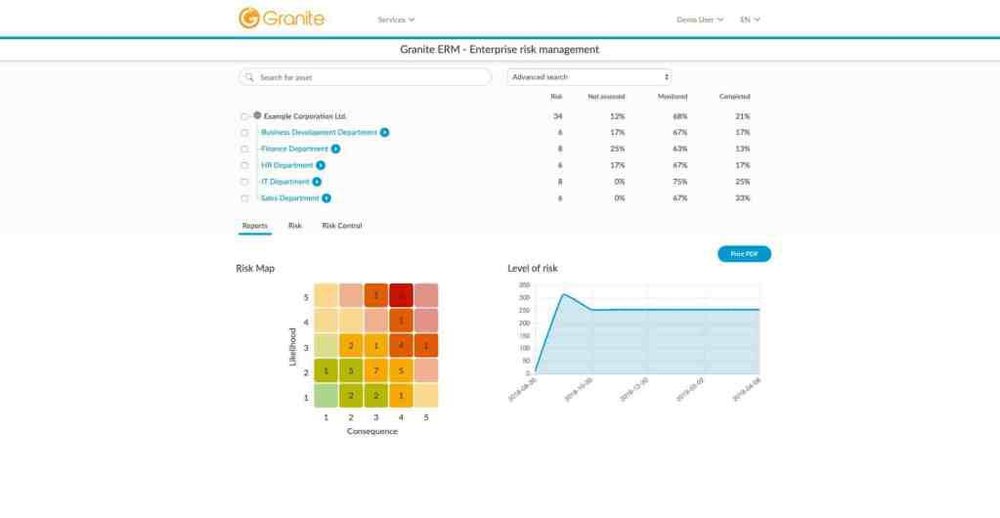Click arrow icon next to Sales Department
1000x518 pixels.
coord(326,198)
